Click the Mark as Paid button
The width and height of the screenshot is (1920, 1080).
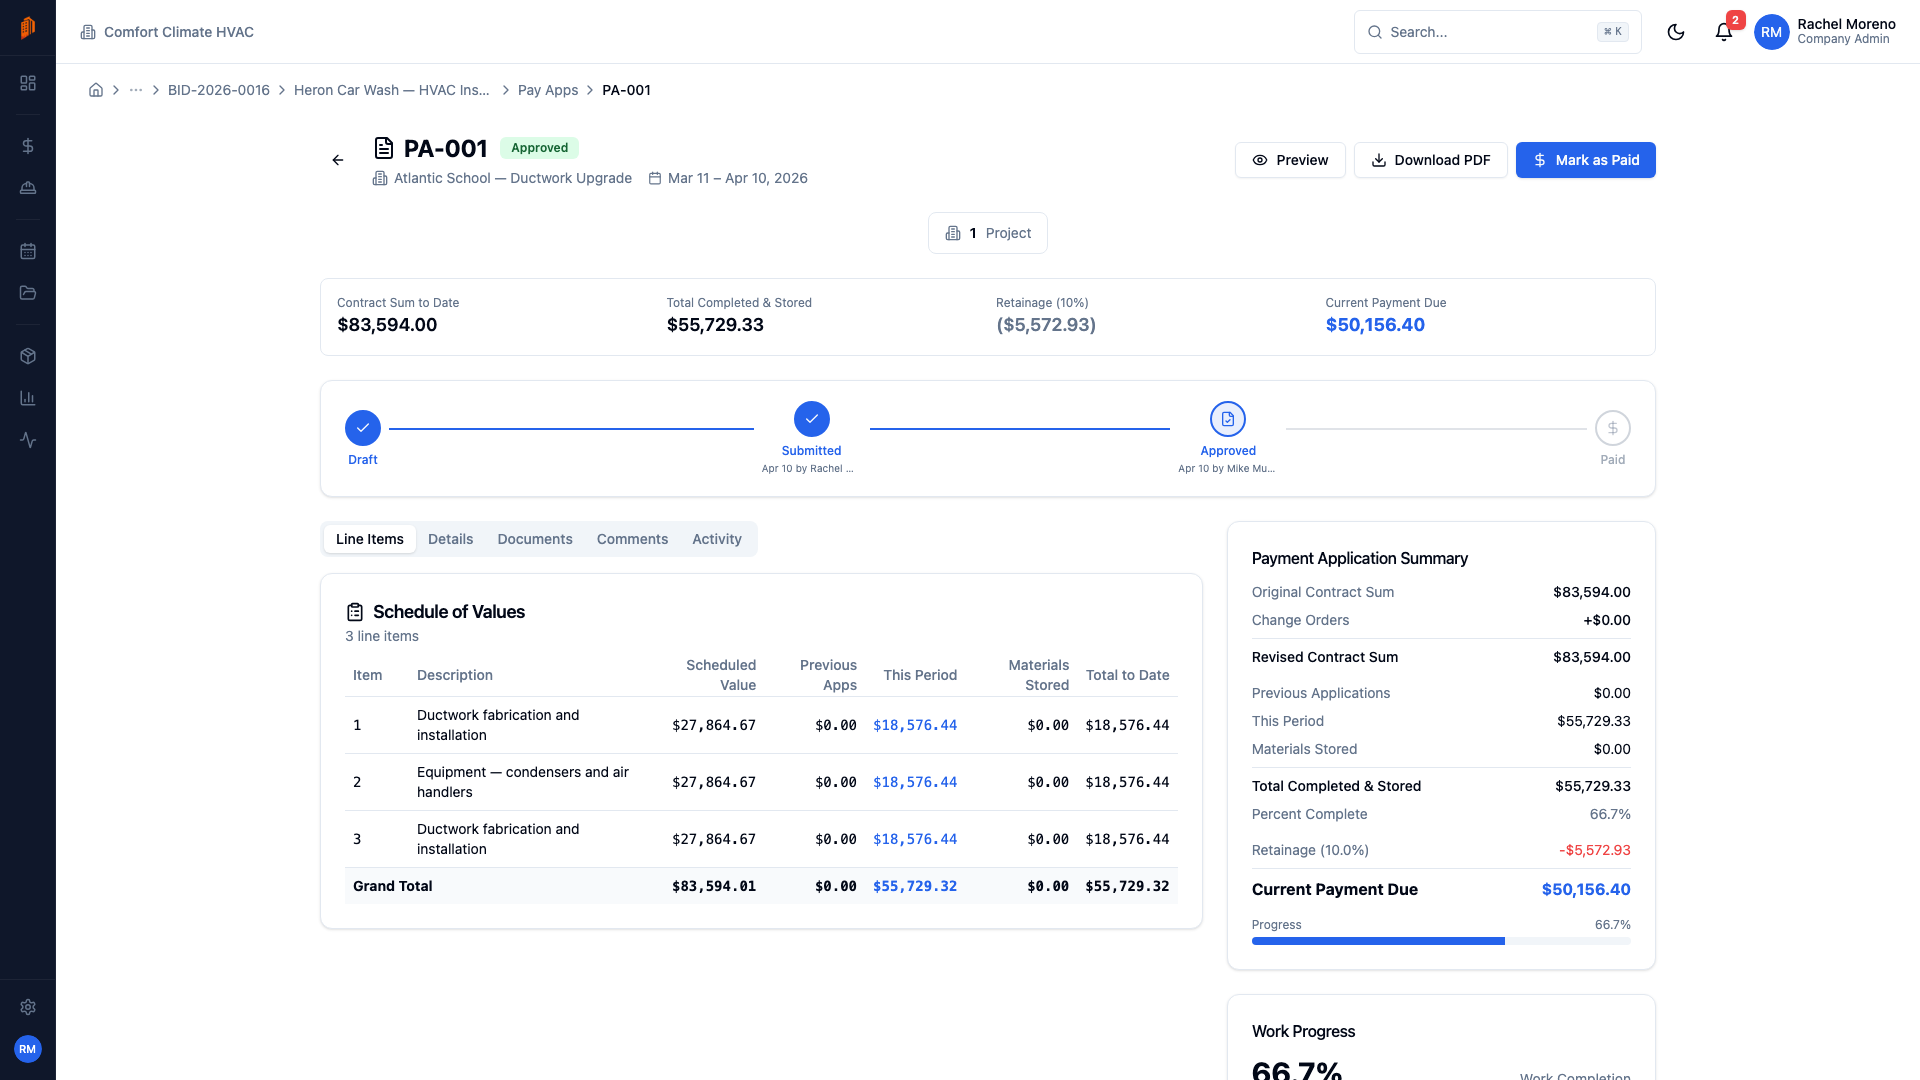tap(1585, 160)
